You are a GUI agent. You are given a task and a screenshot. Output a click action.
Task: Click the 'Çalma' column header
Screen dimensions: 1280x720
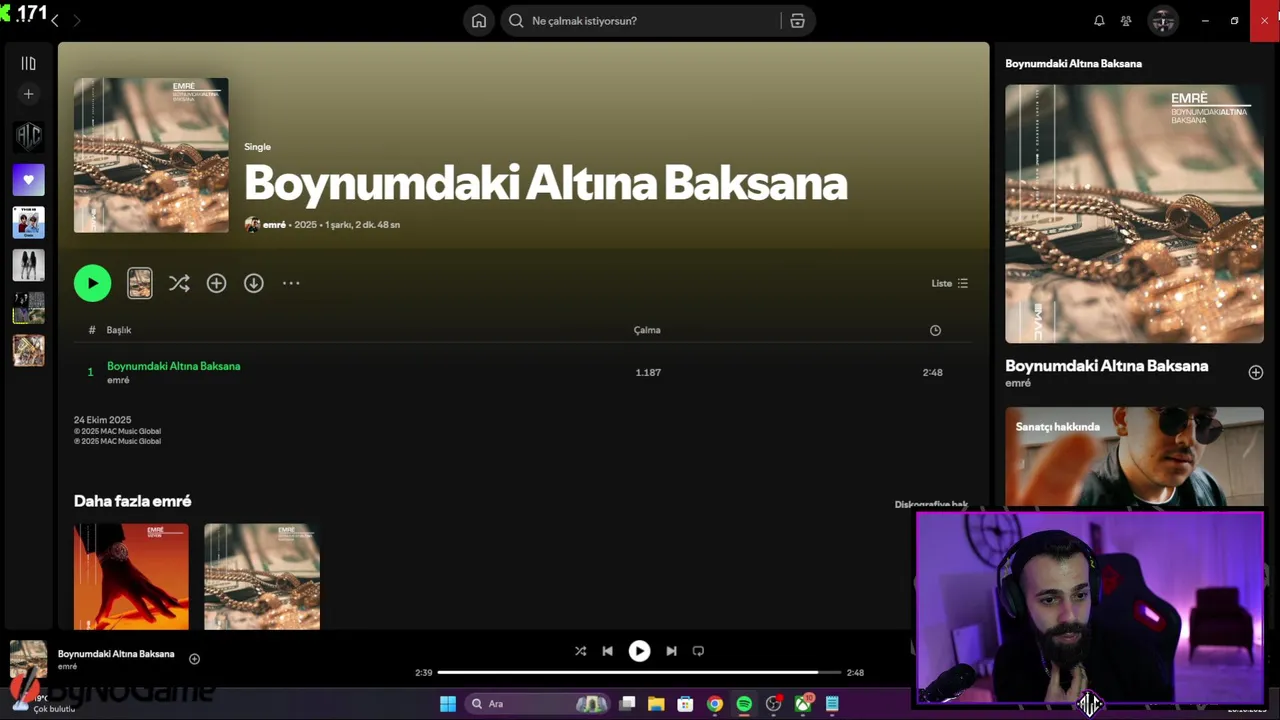pos(647,330)
